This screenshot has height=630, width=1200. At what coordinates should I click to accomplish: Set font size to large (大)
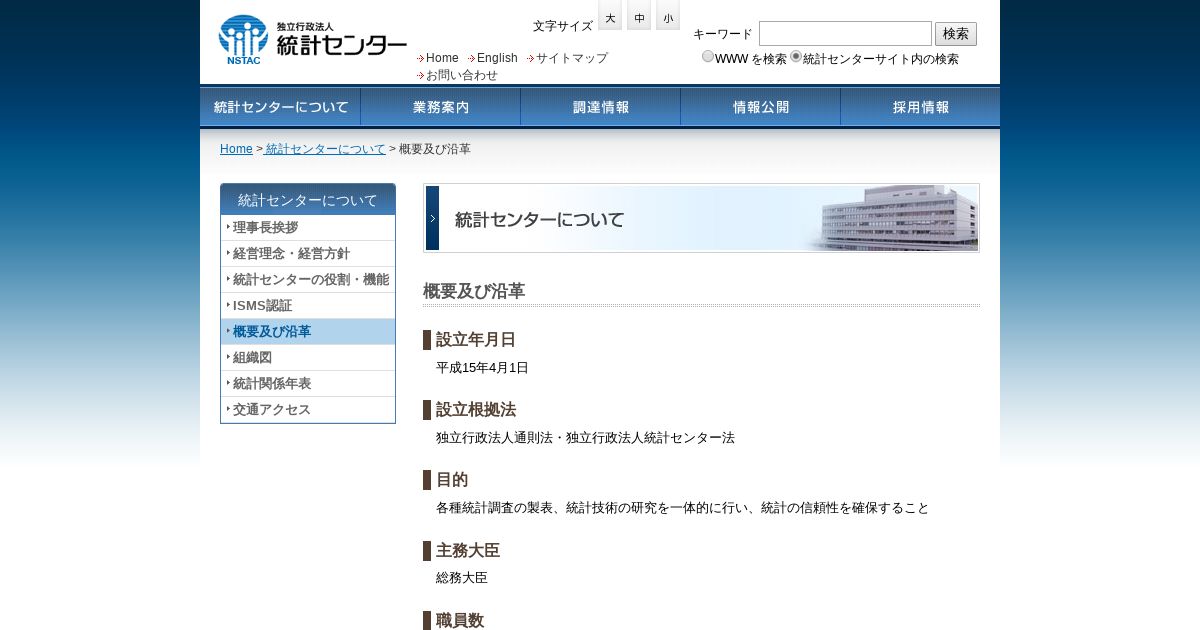(x=610, y=16)
